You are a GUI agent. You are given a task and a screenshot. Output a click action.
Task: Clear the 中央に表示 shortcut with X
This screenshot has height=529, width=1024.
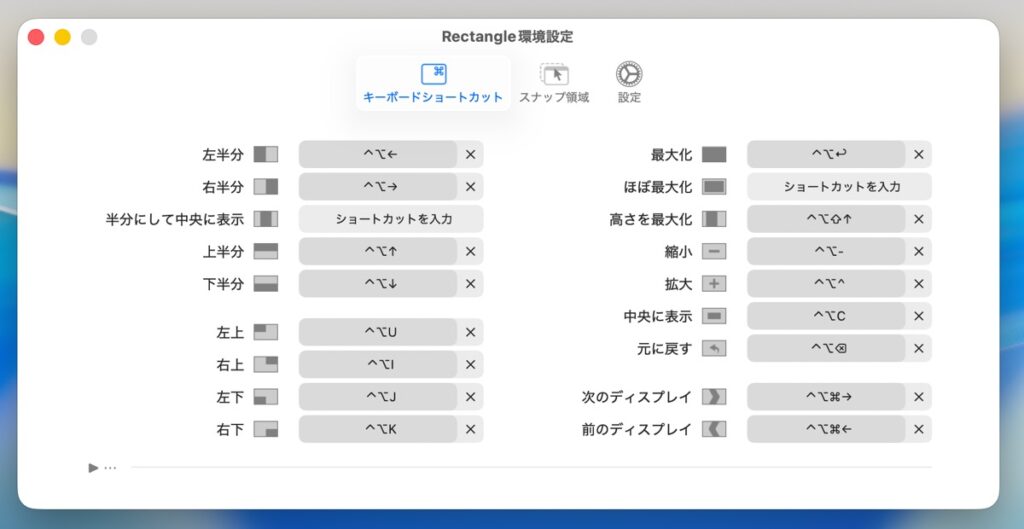coord(918,316)
